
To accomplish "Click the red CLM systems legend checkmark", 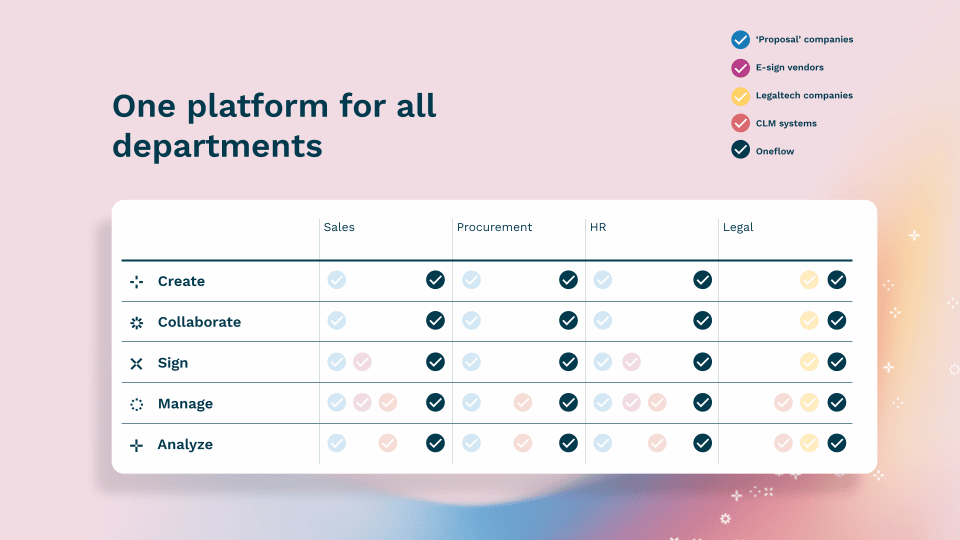I will tap(740, 123).
